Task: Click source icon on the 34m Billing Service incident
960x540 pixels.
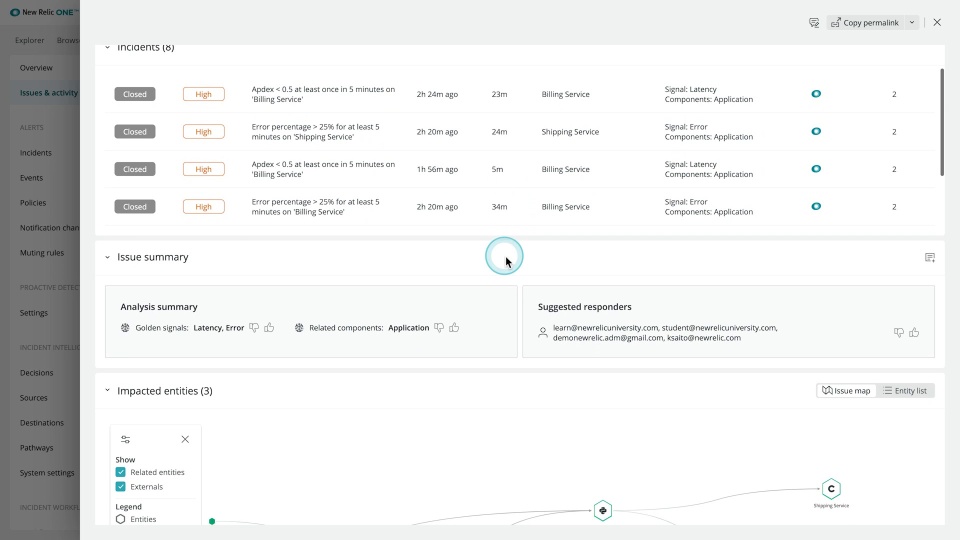Action: coord(816,206)
